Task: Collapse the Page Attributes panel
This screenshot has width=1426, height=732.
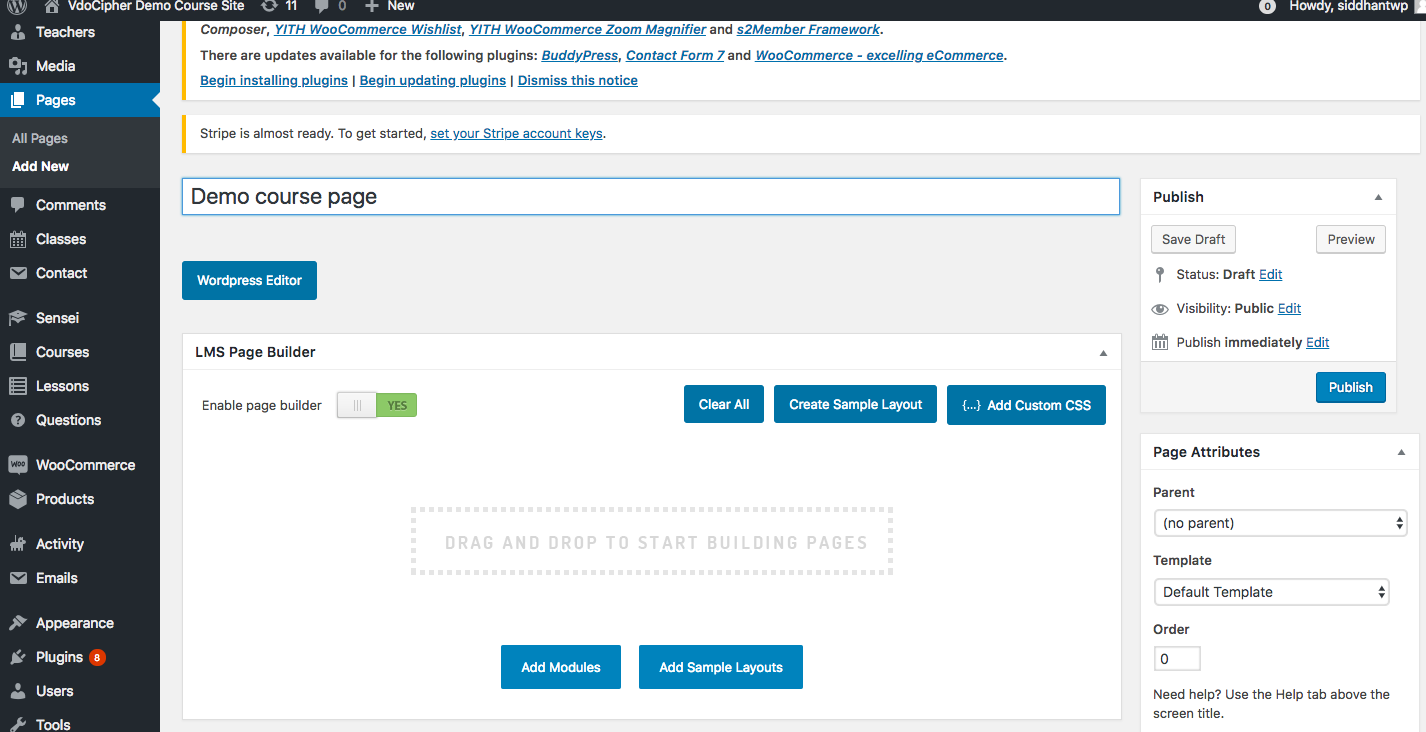Action: (1401, 452)
